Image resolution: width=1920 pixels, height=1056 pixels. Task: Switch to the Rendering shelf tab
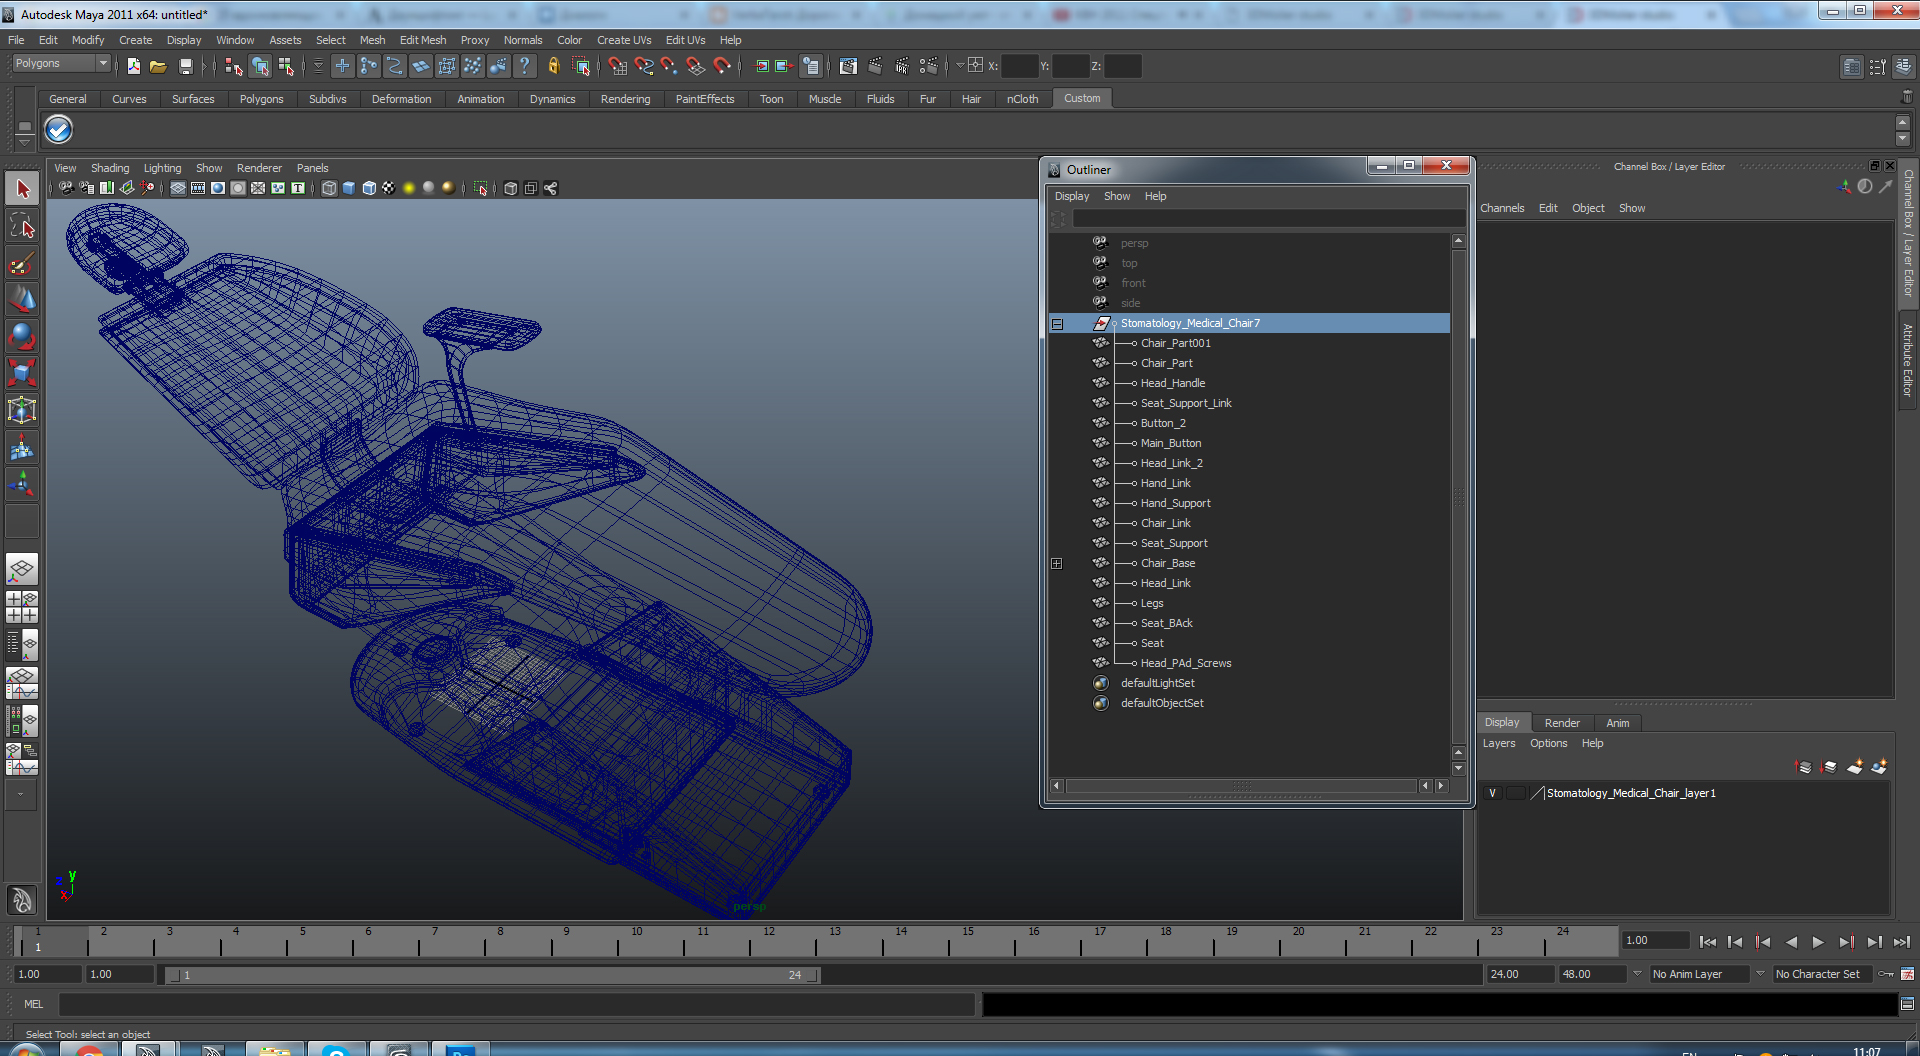pos(625,99)
